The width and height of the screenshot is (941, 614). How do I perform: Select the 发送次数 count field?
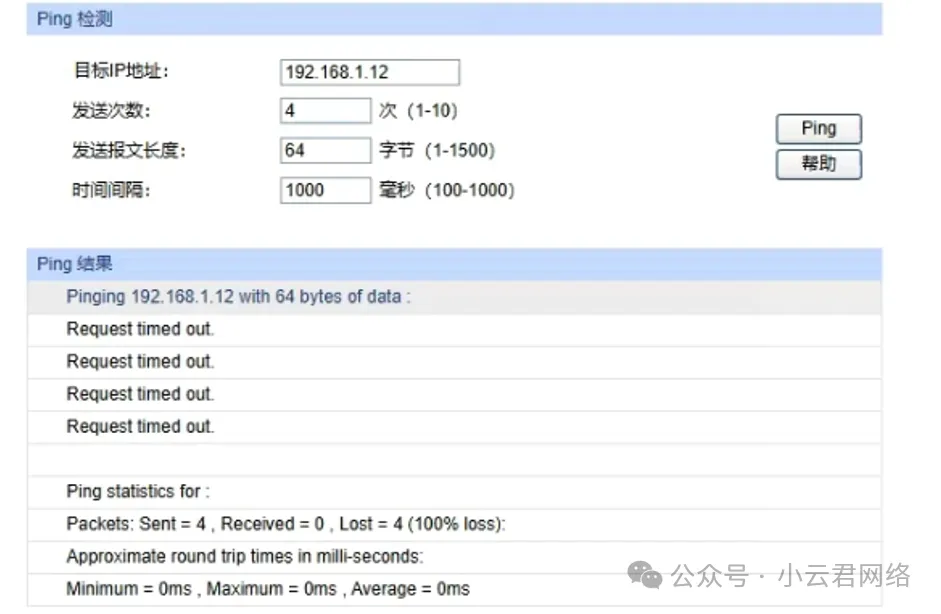click(x=325, y=110)
